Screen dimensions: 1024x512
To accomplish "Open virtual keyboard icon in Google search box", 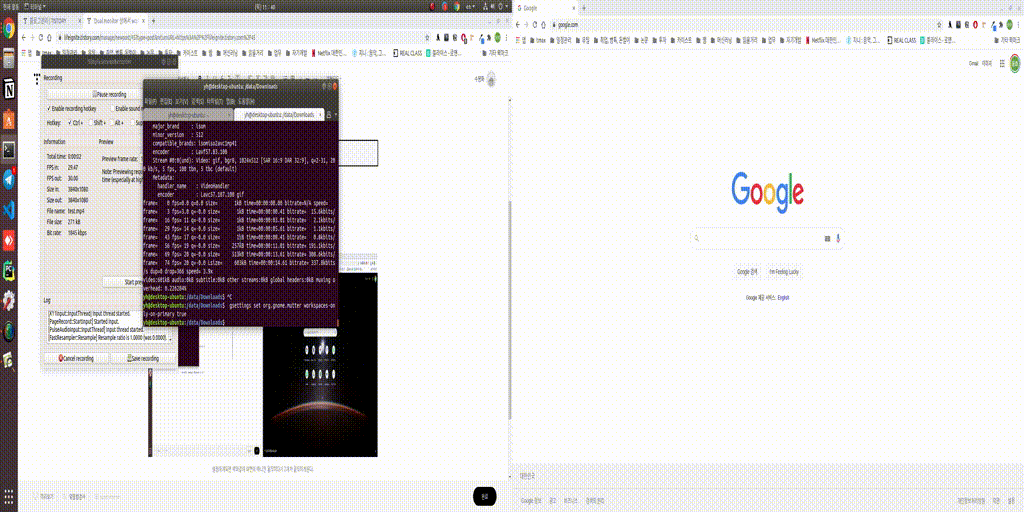I will click(x=827, y=238).
